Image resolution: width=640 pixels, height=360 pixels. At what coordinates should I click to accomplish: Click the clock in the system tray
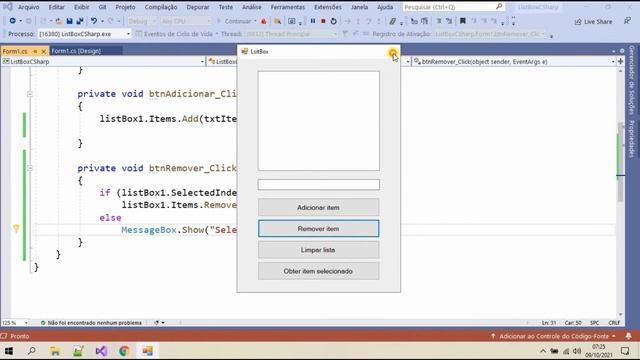599,351
